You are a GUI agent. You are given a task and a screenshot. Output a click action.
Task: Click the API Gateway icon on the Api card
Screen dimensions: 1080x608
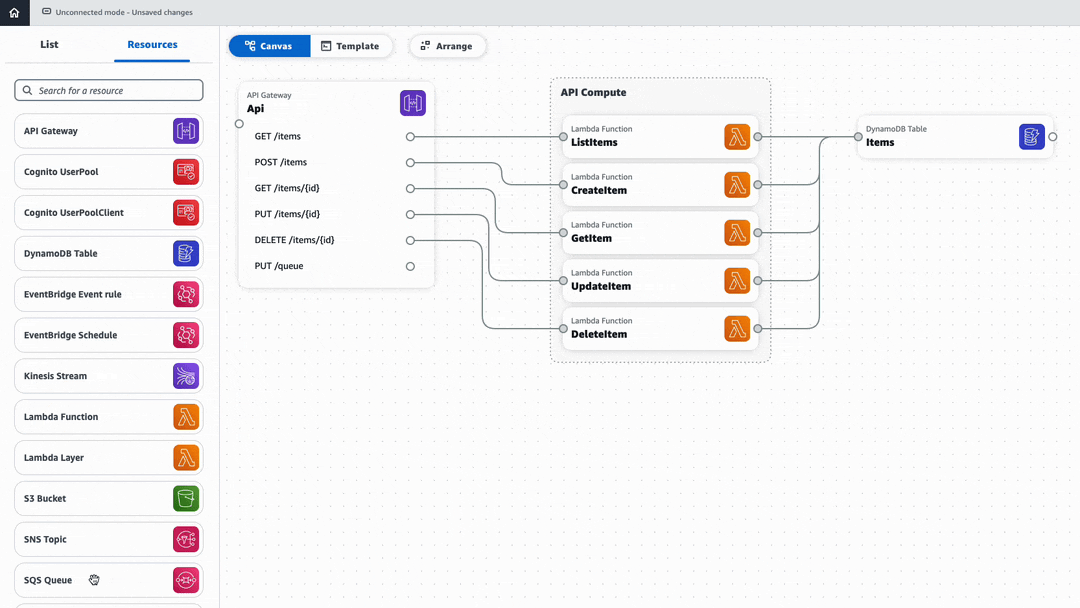pyautogui.click(x=412, y=102)
